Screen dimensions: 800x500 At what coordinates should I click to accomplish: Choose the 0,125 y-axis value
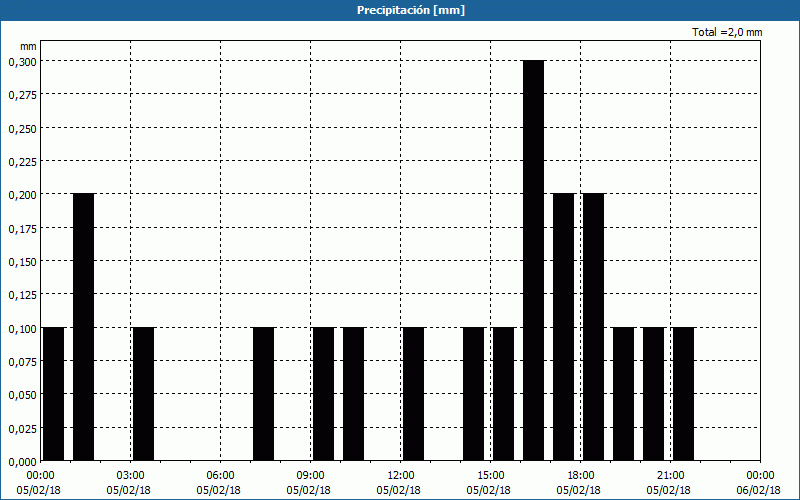click(x=23, y=295)
